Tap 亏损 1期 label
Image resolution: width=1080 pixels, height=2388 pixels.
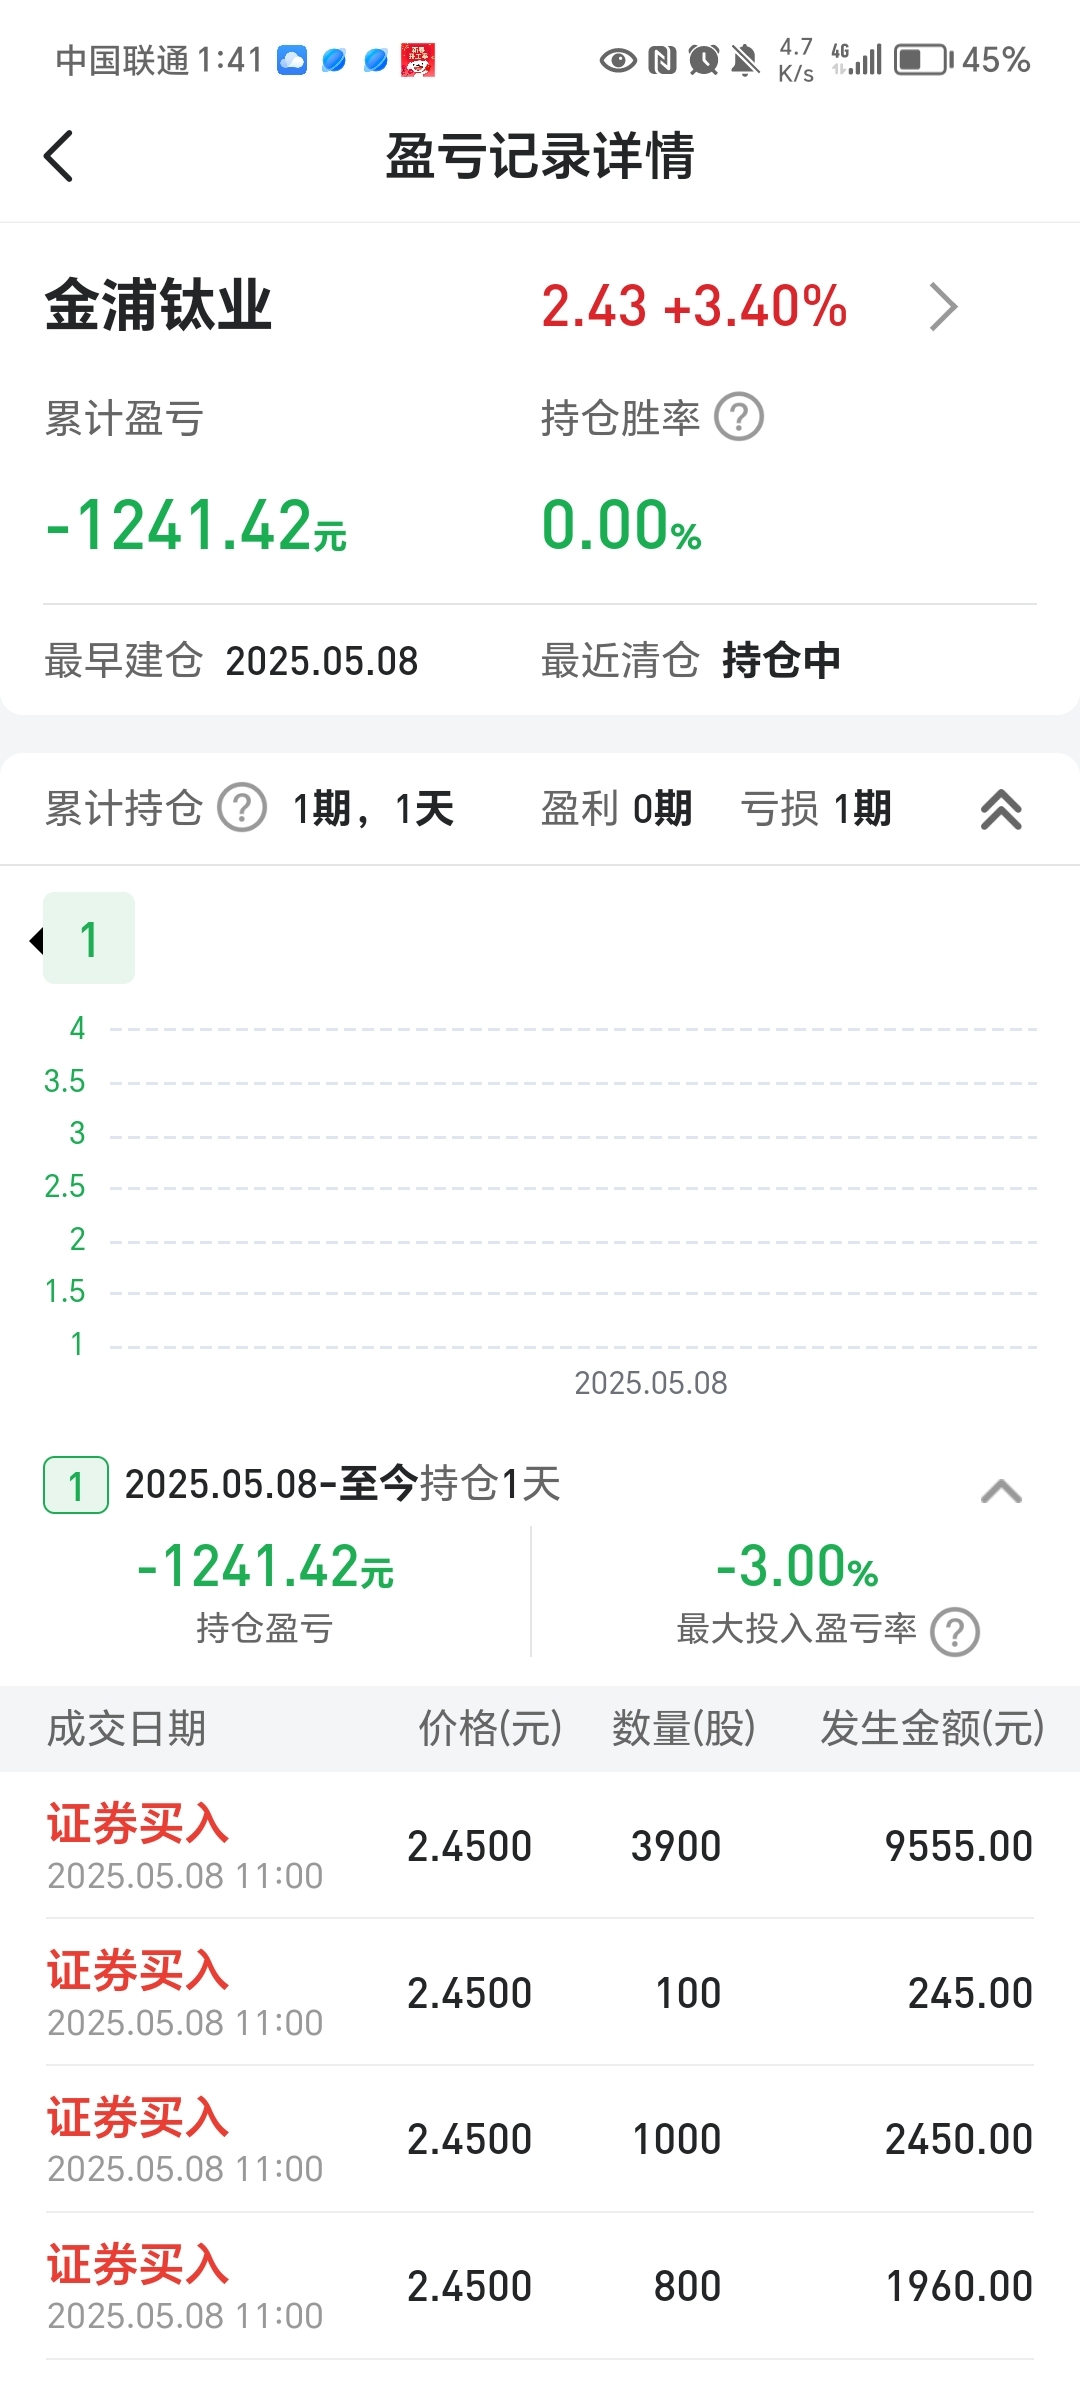[816, 808]
